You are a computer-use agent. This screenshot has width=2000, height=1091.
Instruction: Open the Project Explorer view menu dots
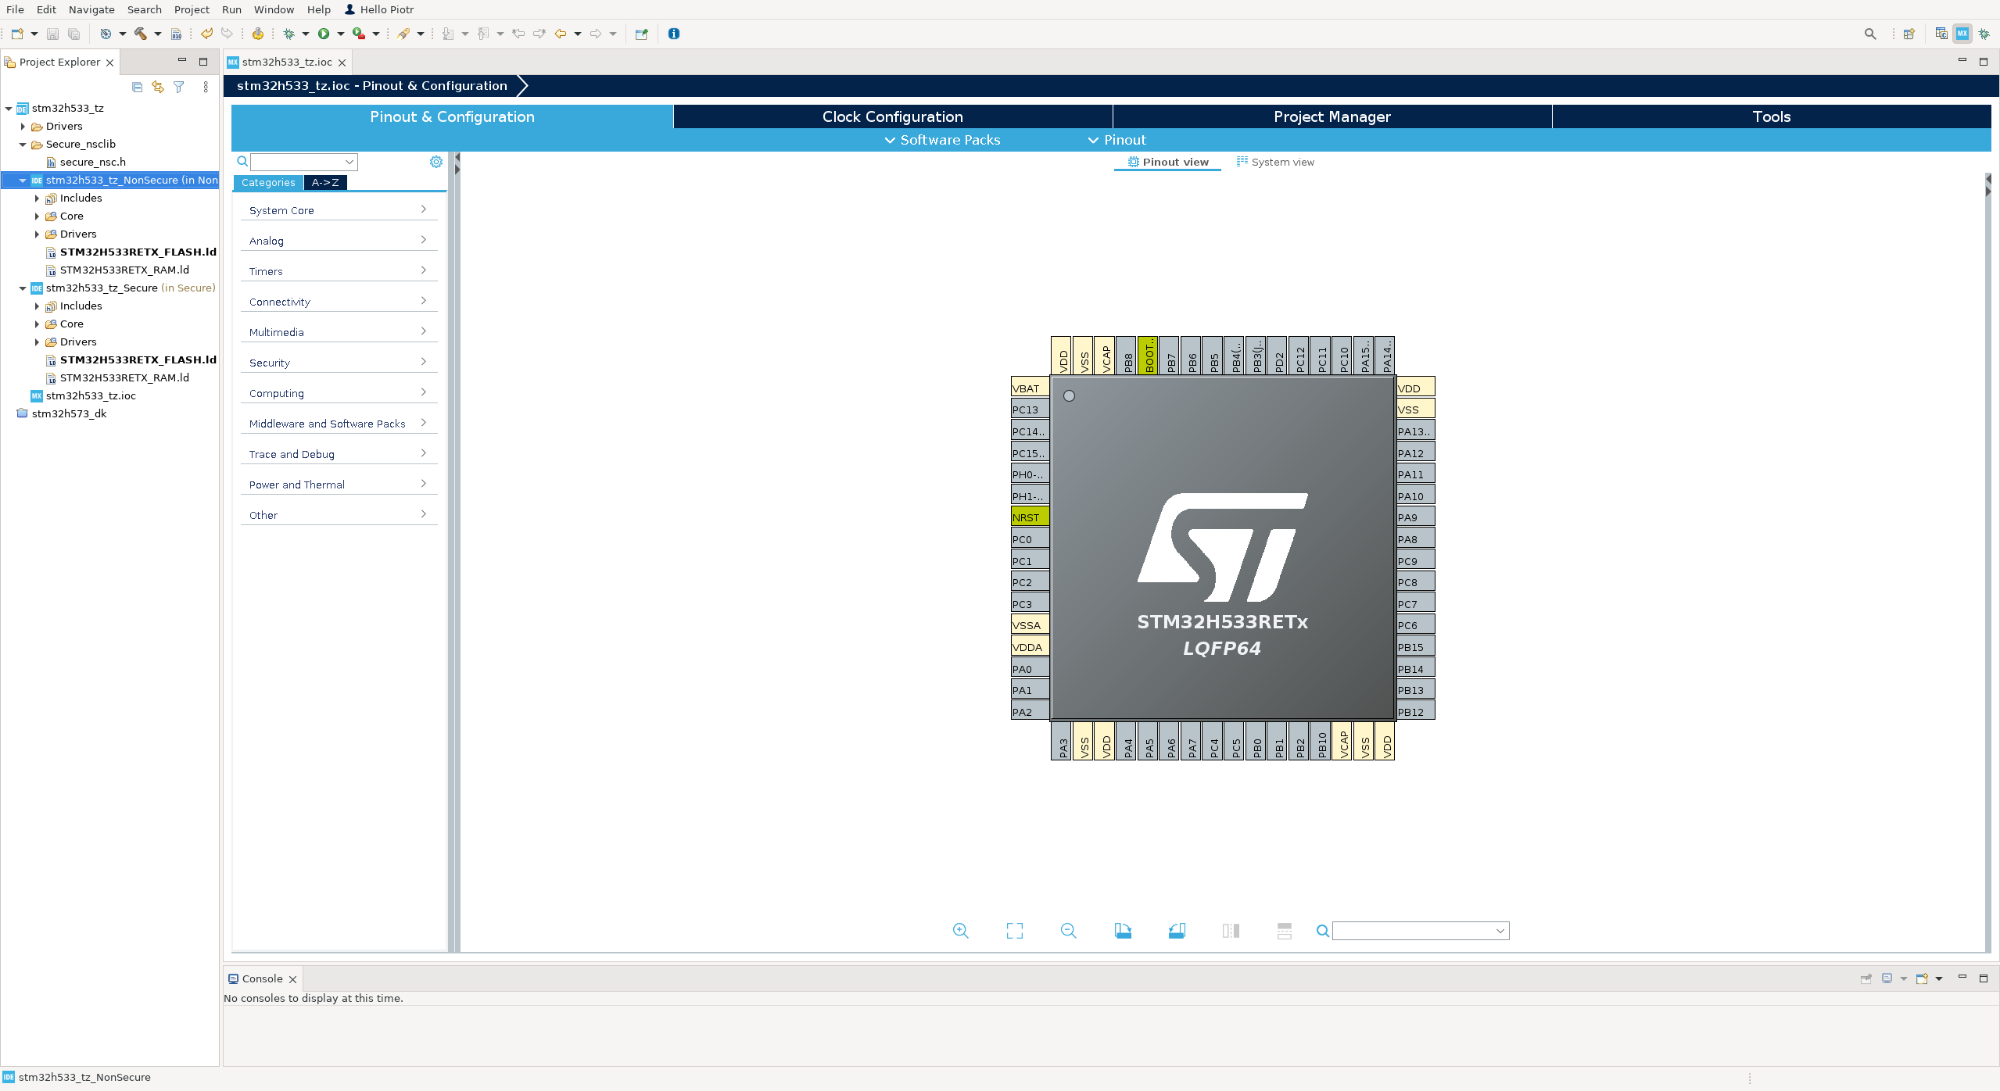pos(206,87)
